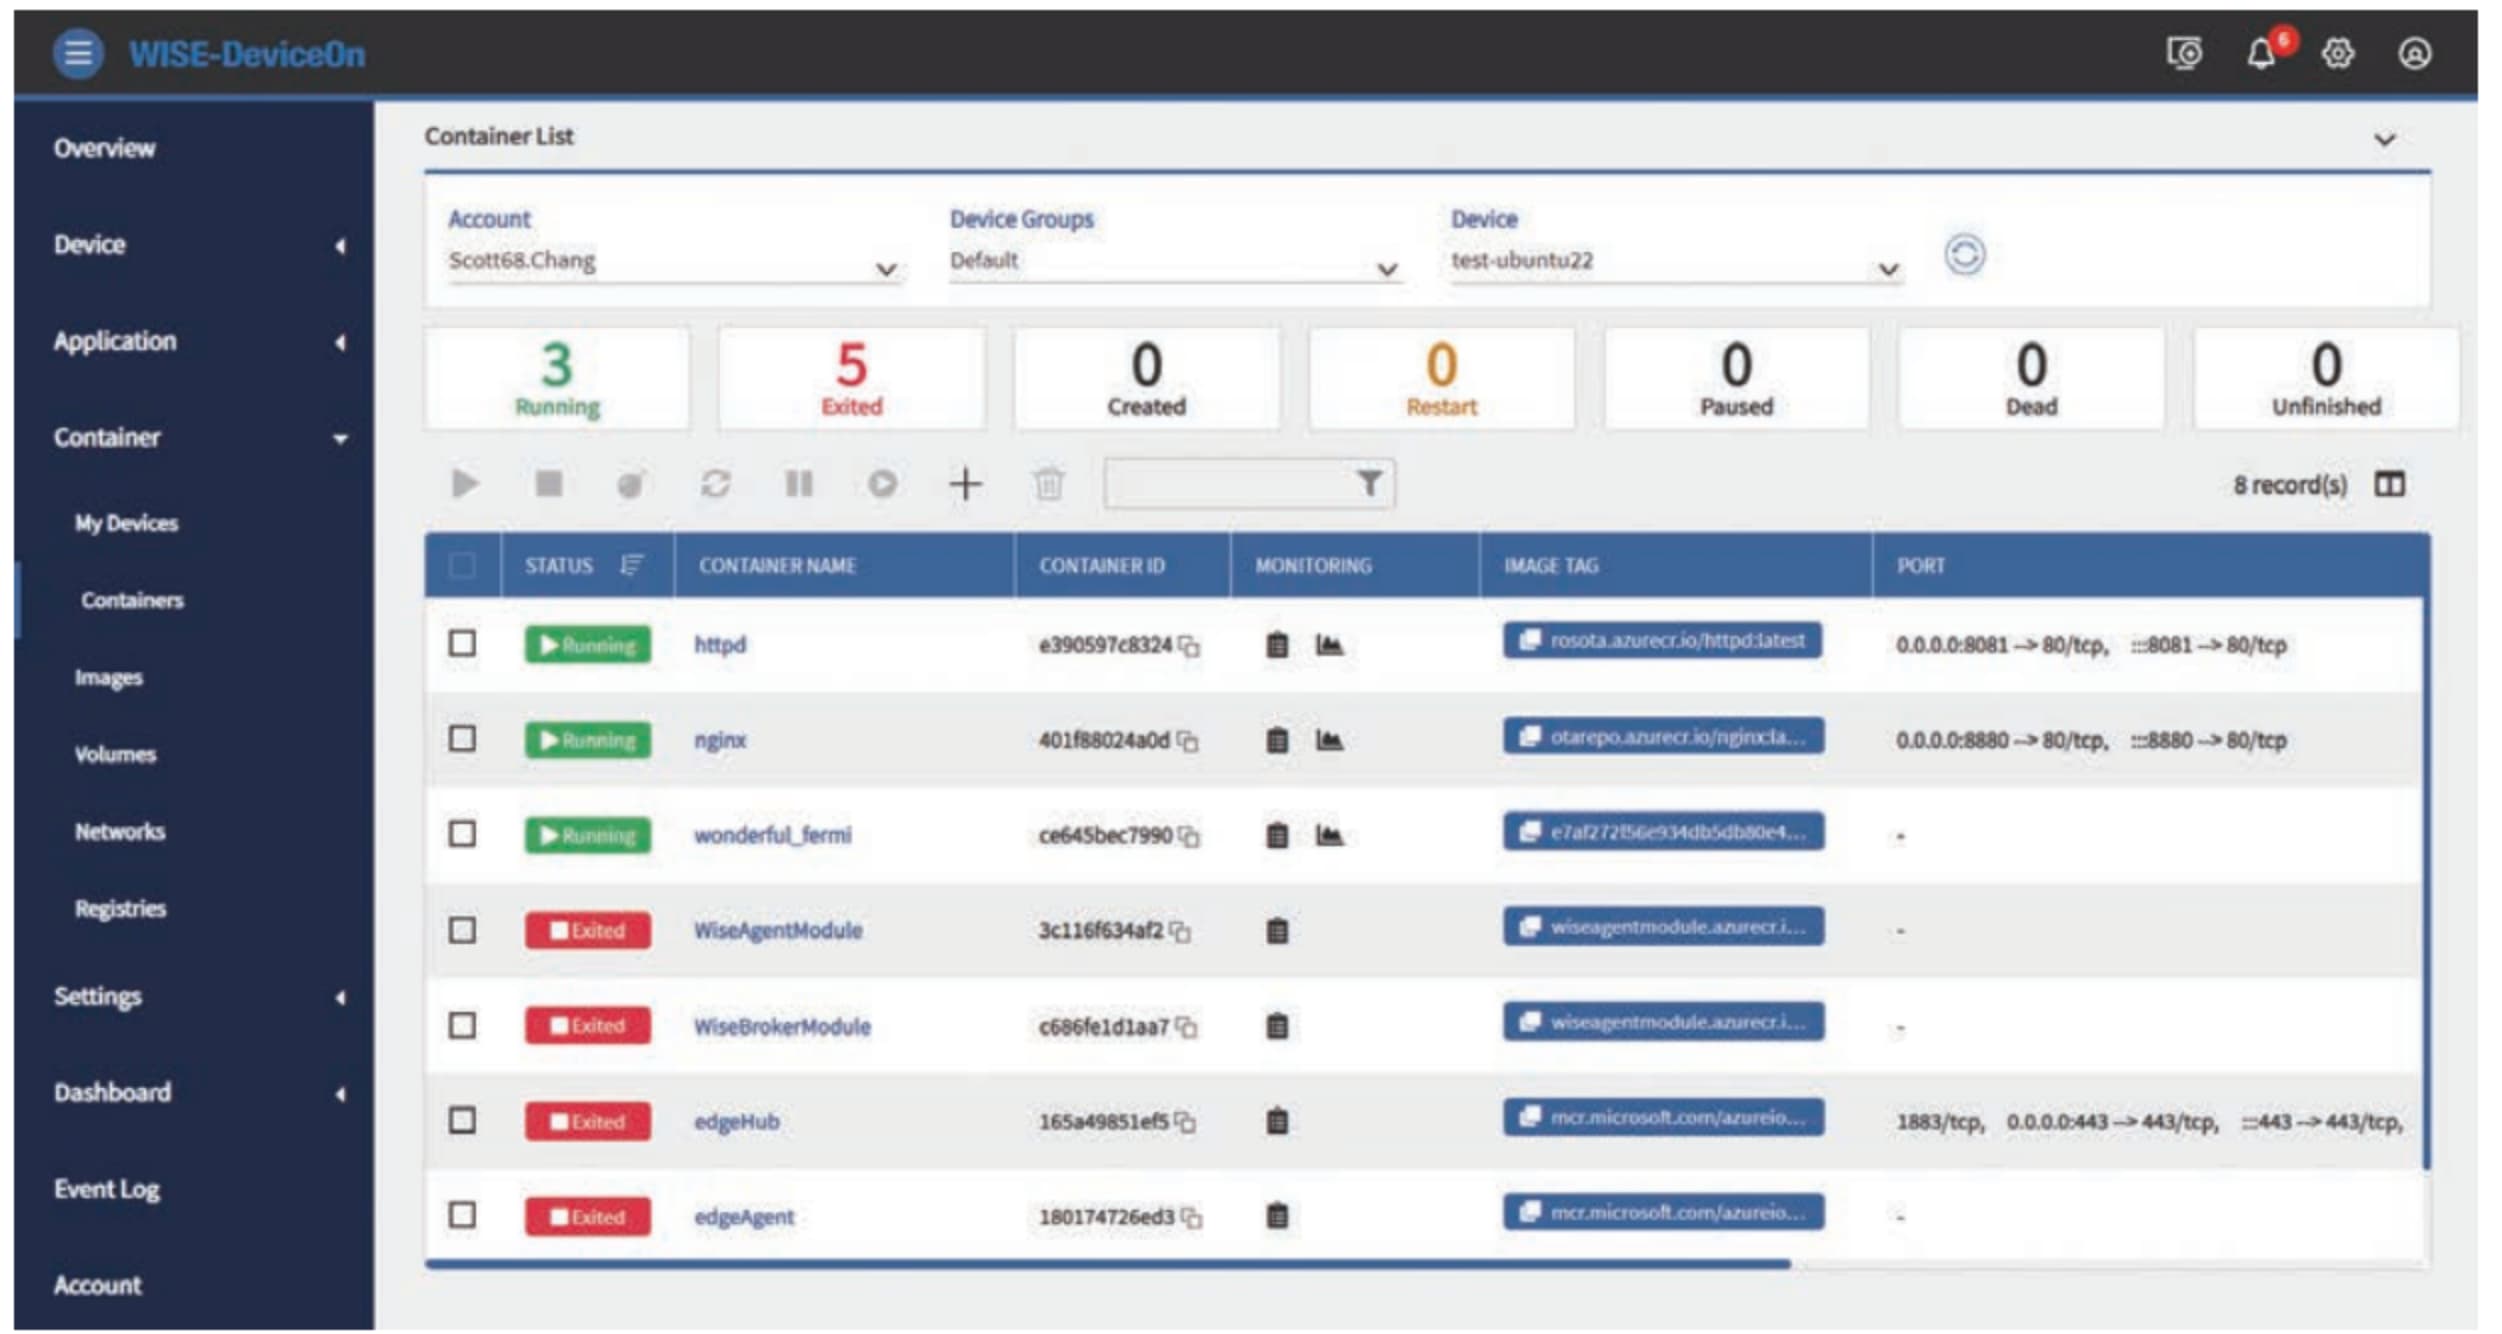
Task: Check the httpd container checkbox
Action: point(462,644)
